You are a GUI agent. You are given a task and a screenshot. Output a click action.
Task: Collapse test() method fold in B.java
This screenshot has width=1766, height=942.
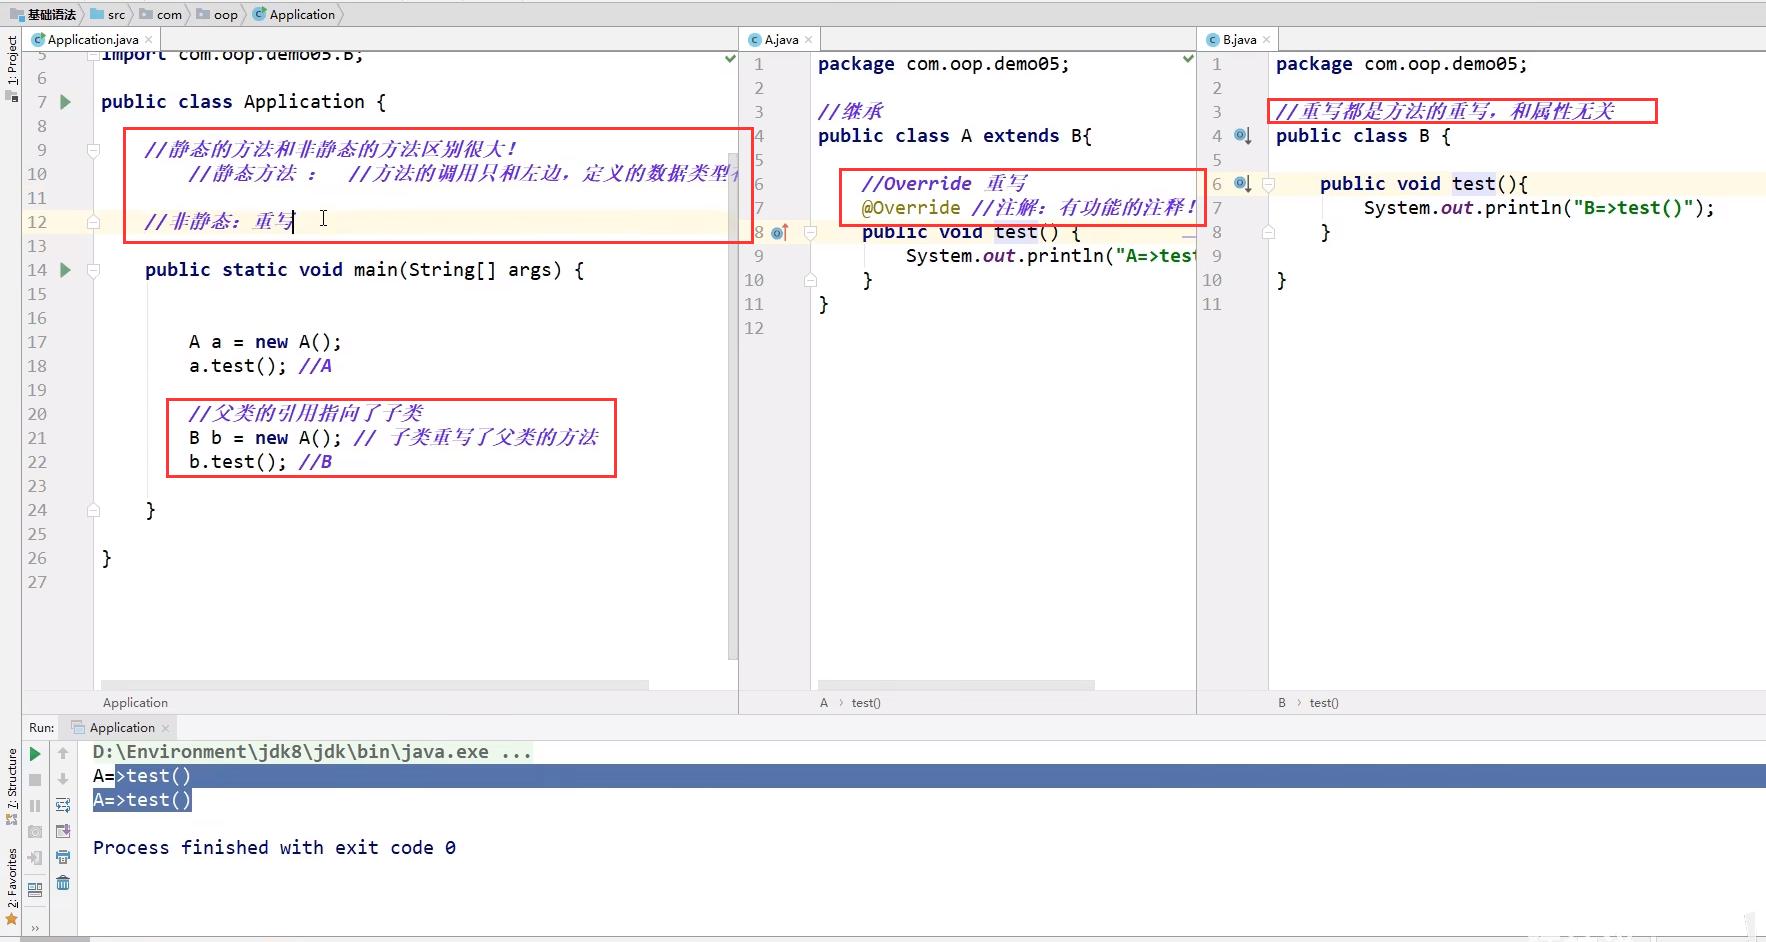[1268, 184]
